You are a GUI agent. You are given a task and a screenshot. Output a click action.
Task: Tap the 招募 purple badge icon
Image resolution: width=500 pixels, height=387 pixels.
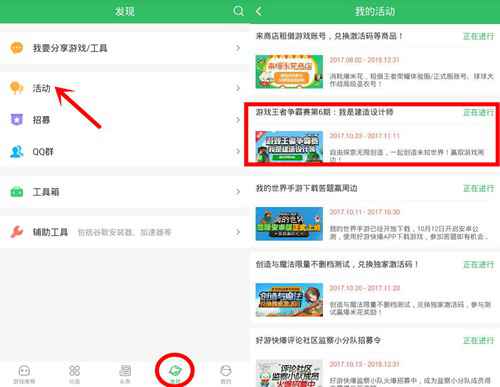(17, 119)
